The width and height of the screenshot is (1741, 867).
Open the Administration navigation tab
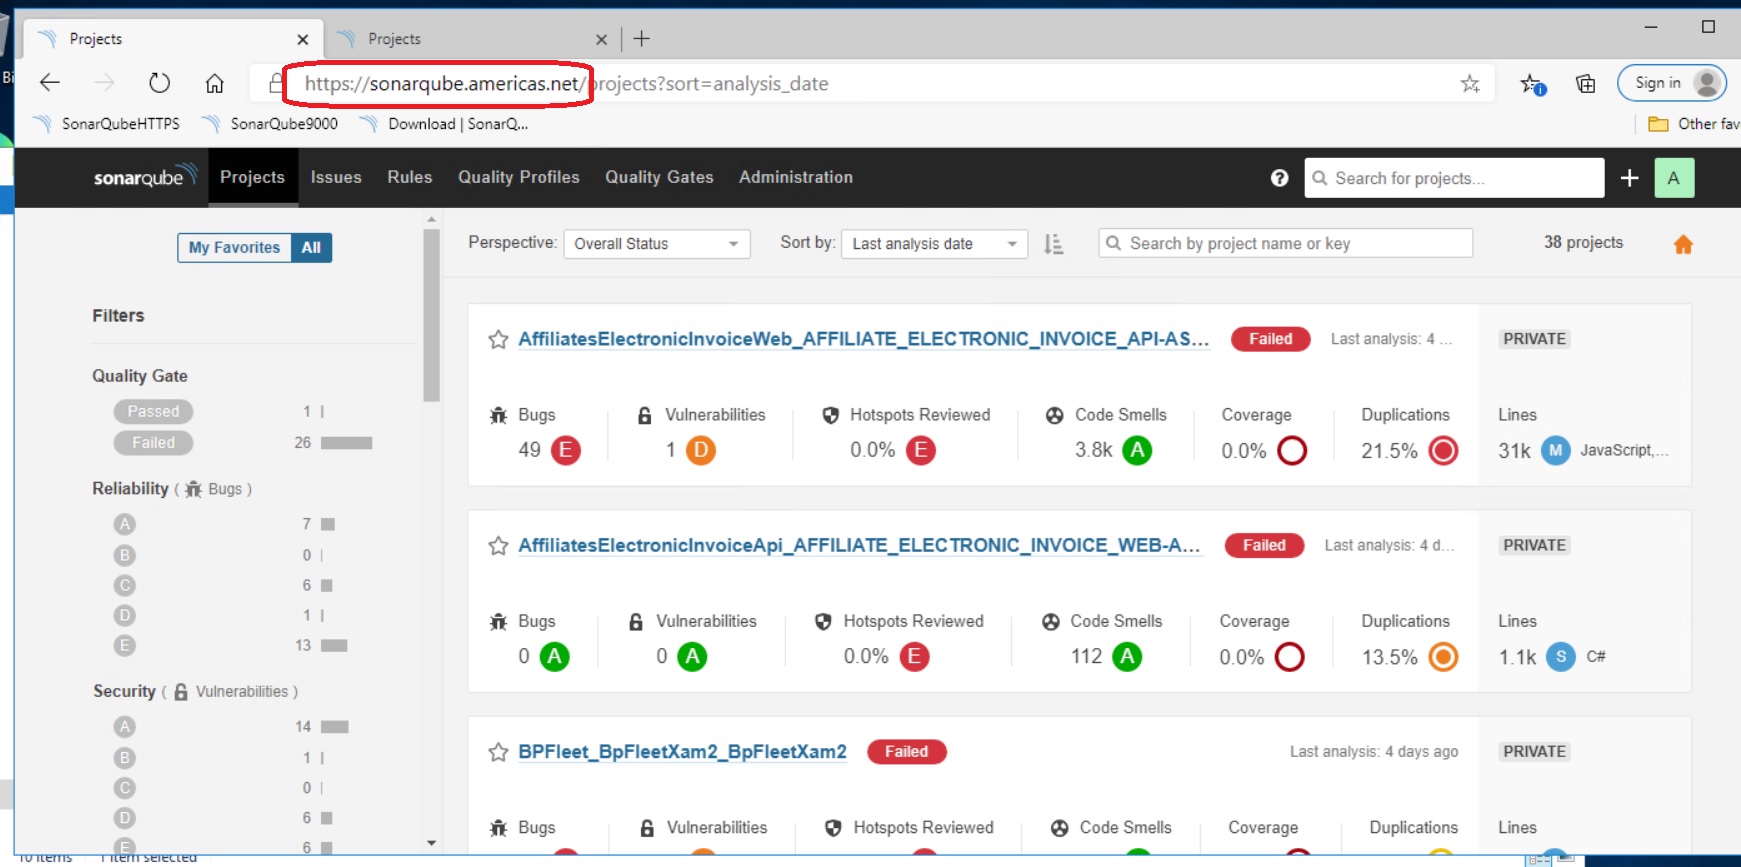point(796,177)
